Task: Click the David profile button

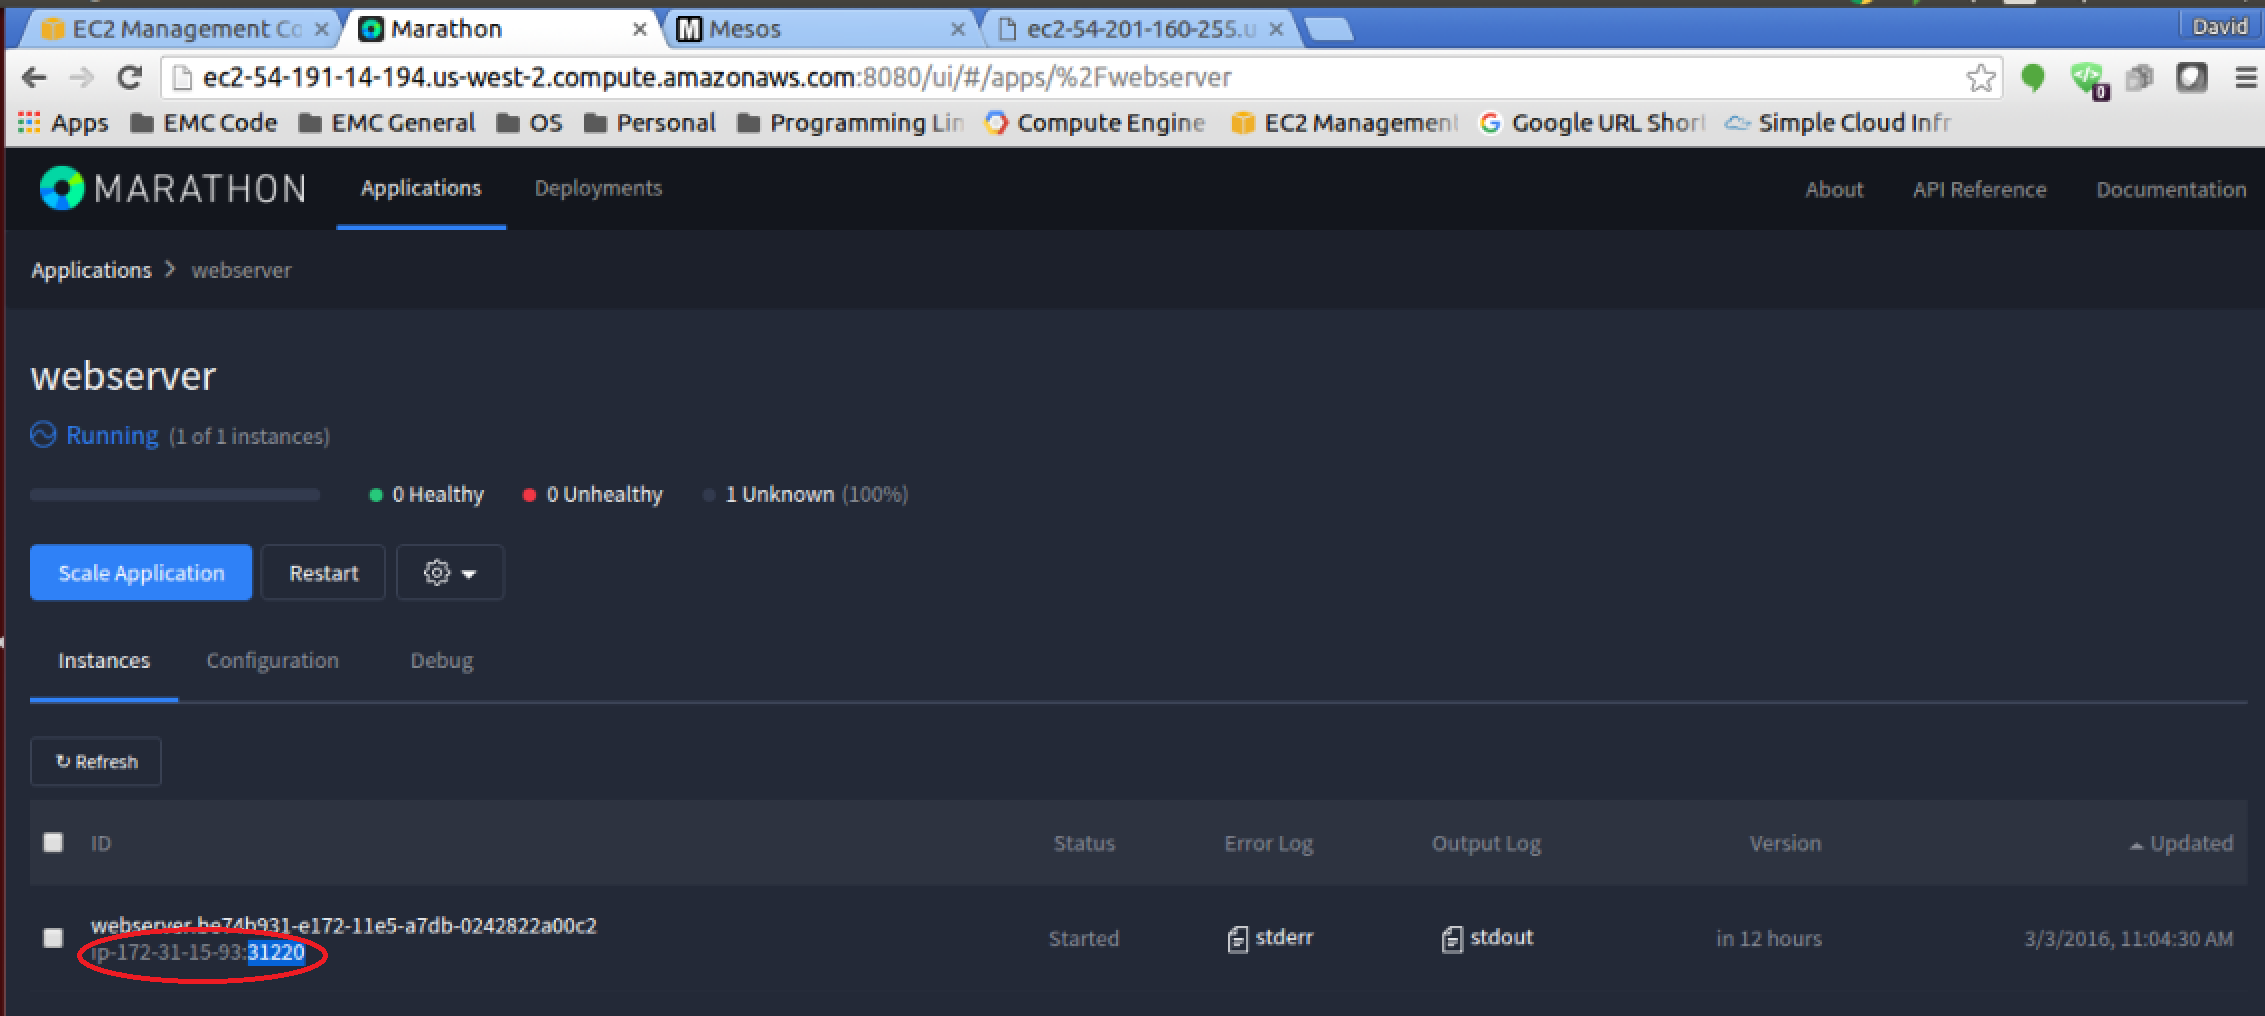Action: (x=2219, y=27)
